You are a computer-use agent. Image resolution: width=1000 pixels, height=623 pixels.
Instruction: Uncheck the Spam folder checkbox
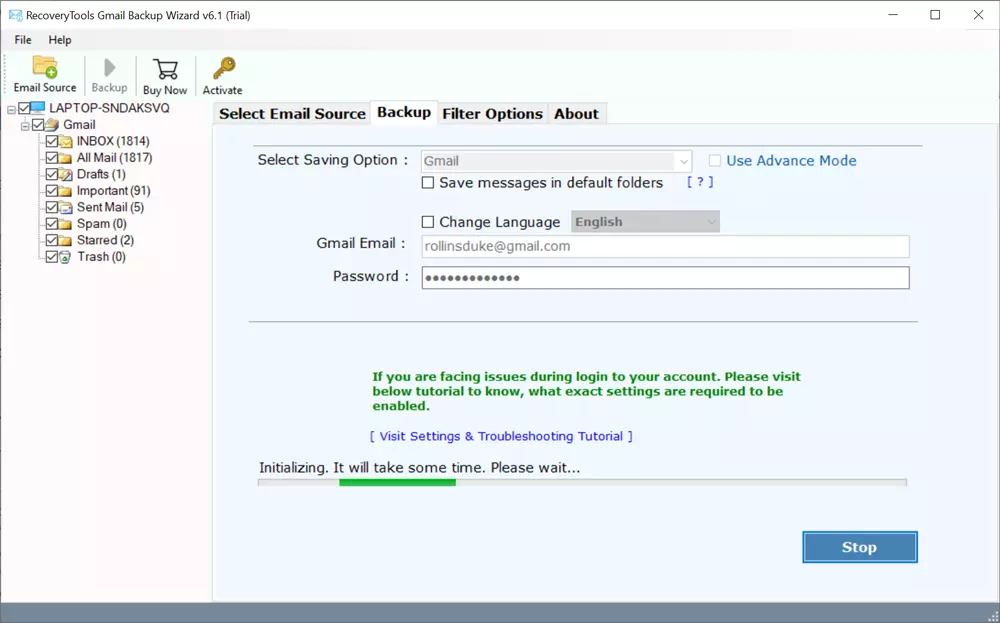pyautogui.click(x=52, y=224)
